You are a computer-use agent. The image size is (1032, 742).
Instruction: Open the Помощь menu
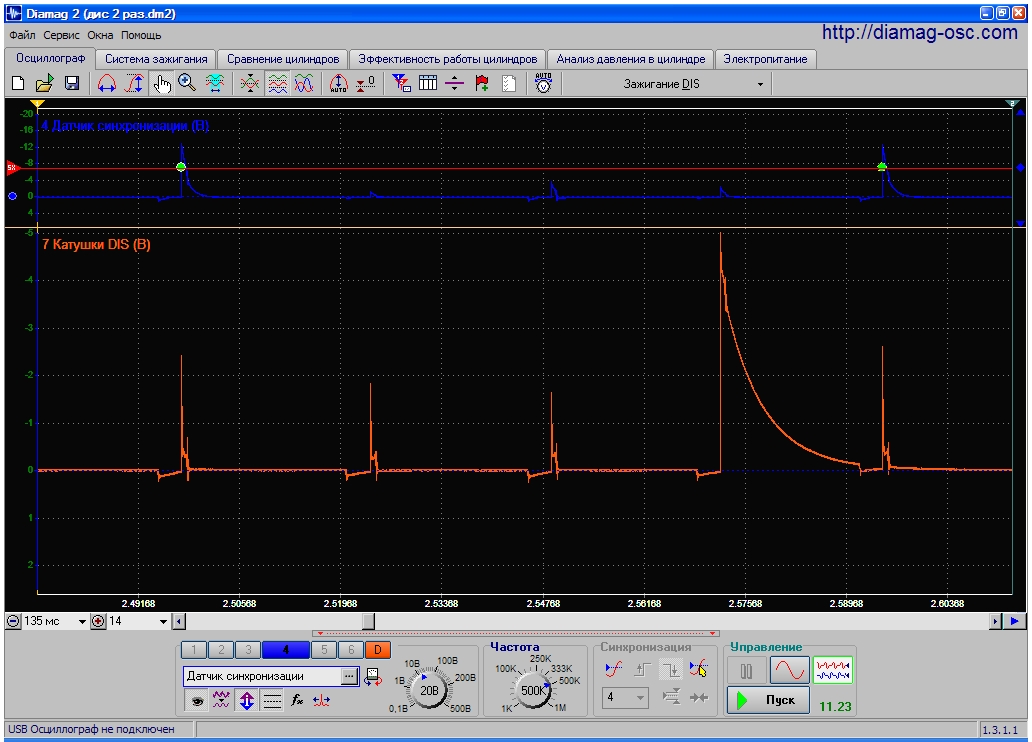[141, 36]
